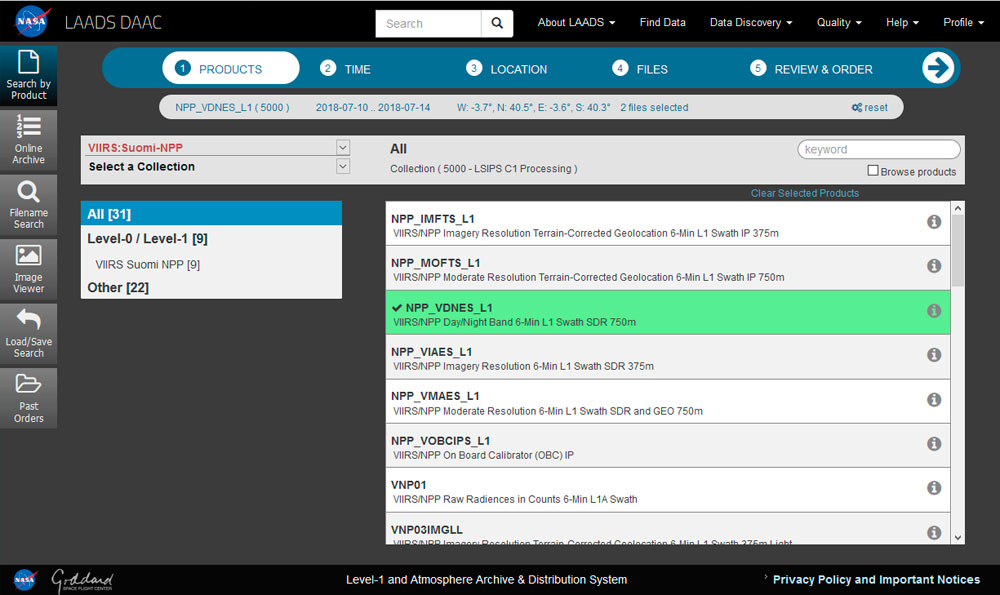Enable the Browse products checkbox
Screen dimensions: 1000x595
[872, 170]
